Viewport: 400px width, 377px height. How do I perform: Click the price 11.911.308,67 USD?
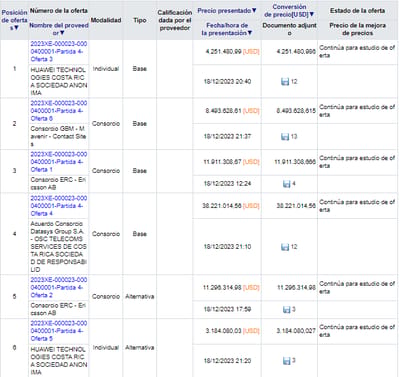click(x=231, y=162)
